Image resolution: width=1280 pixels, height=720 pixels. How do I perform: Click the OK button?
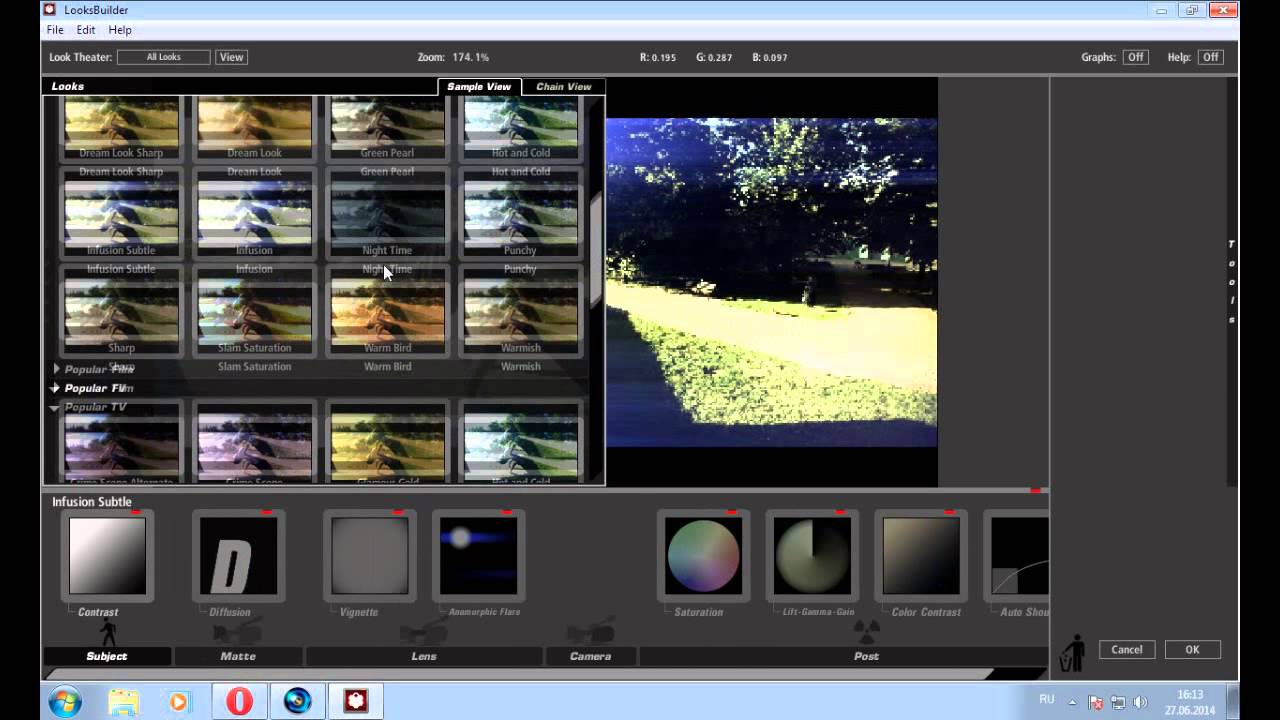tap(1192, 650)
